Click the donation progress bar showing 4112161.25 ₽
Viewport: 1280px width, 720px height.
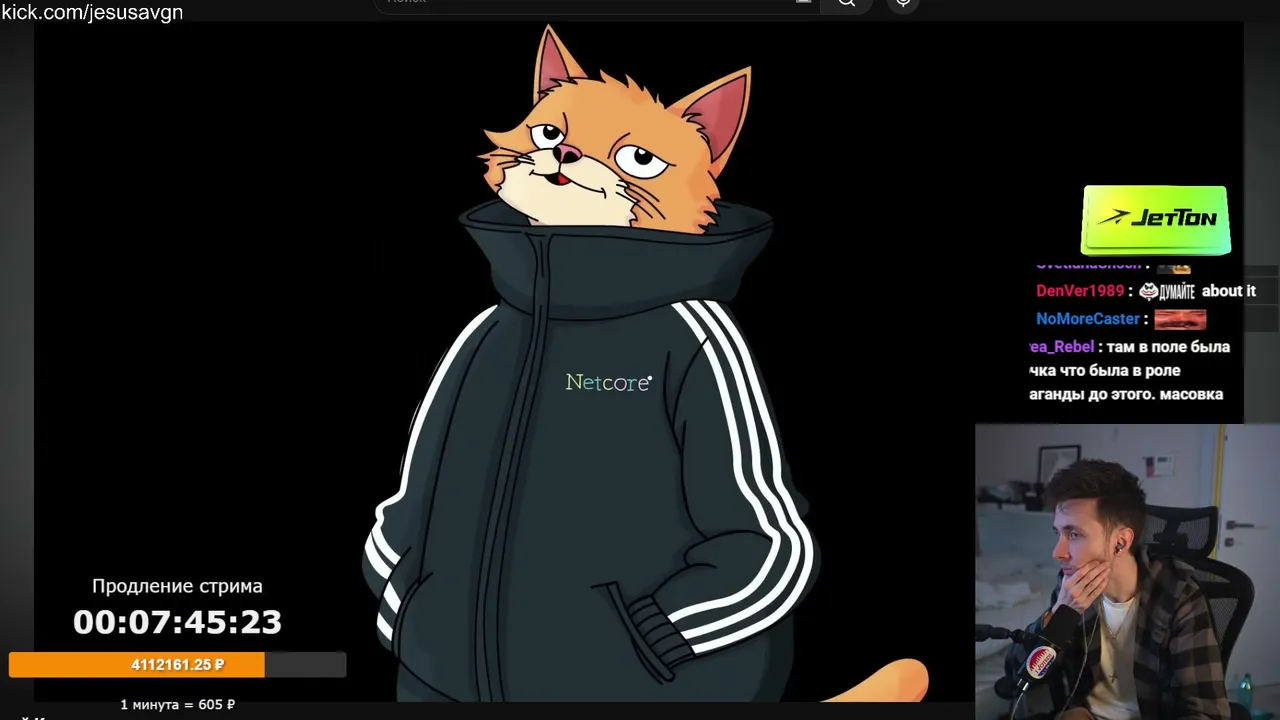click(177, 665)
